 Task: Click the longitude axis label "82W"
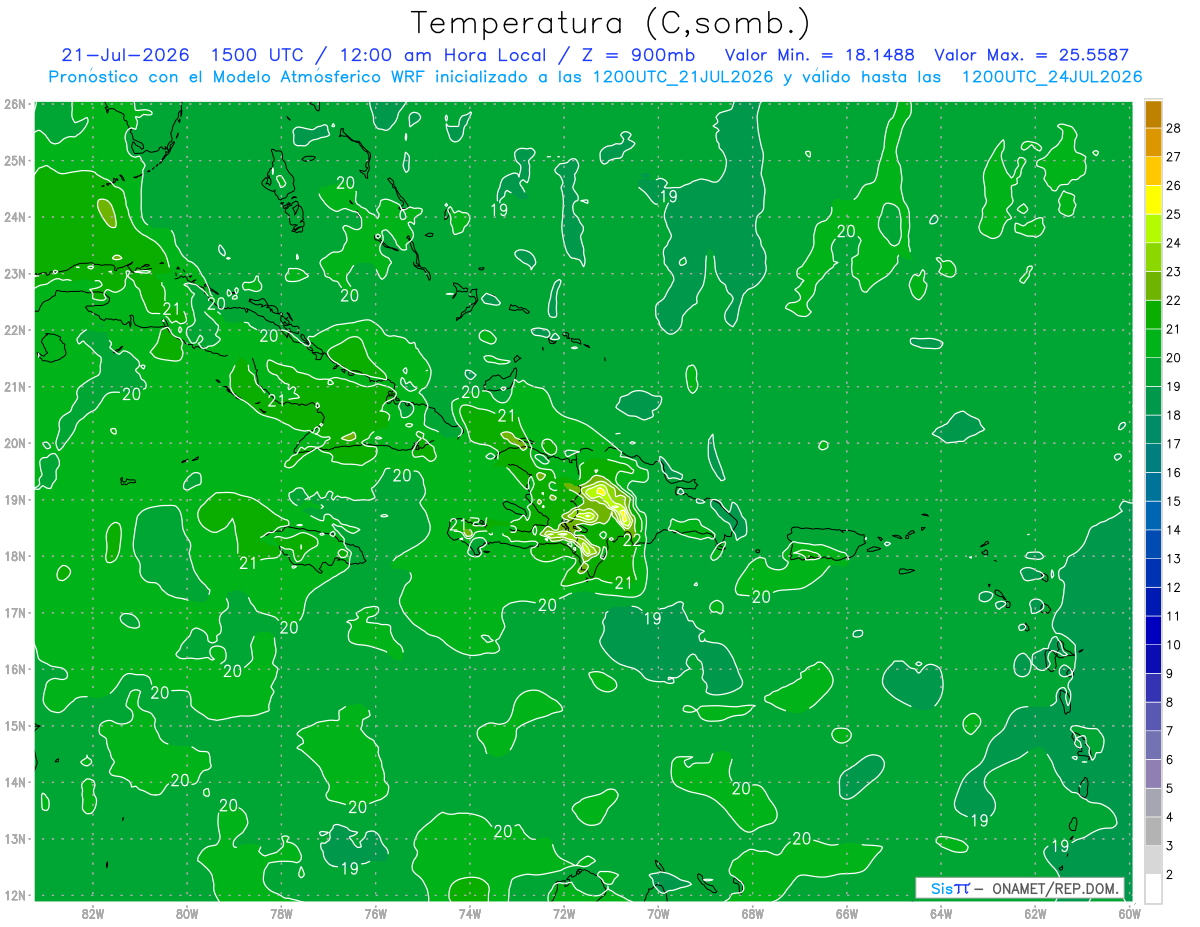(93, 912)
